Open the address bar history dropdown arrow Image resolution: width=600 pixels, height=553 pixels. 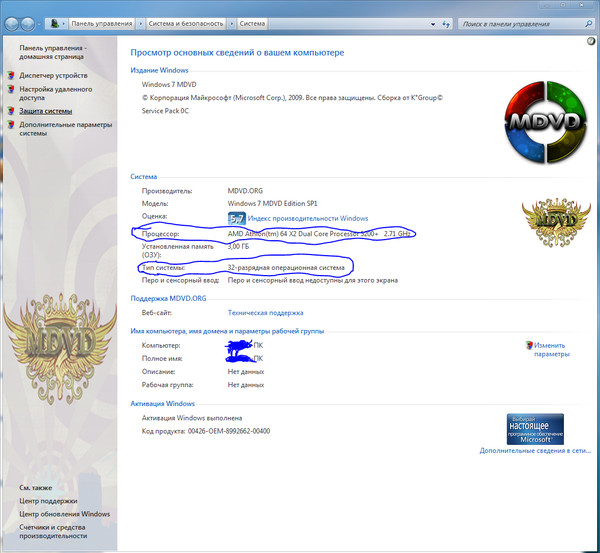point(433,24)
